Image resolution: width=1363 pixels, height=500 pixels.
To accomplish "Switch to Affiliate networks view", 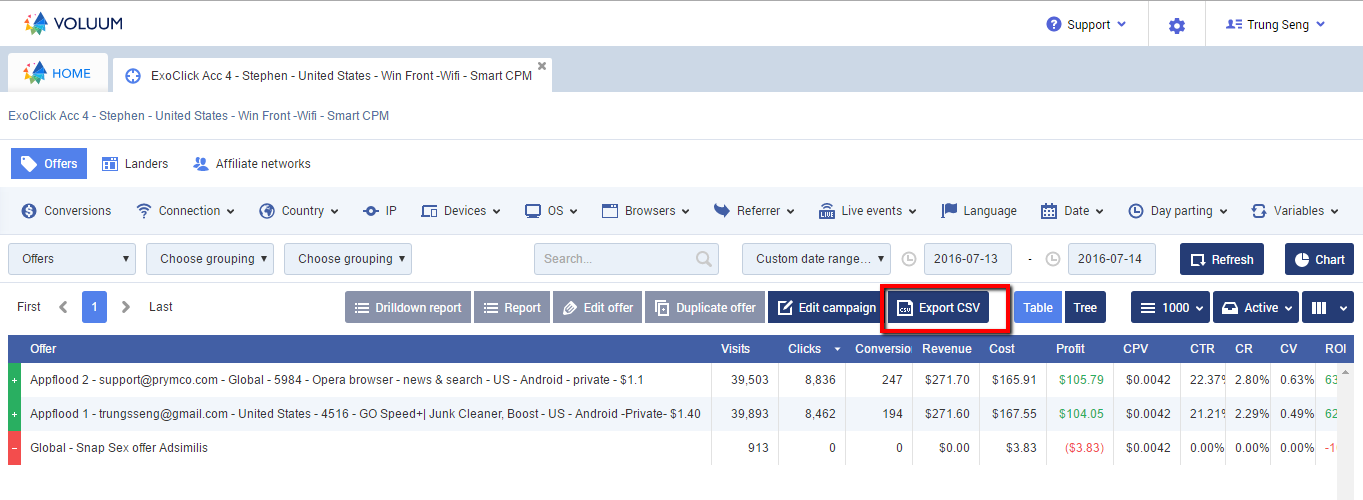I will click(x=251, y=164).
